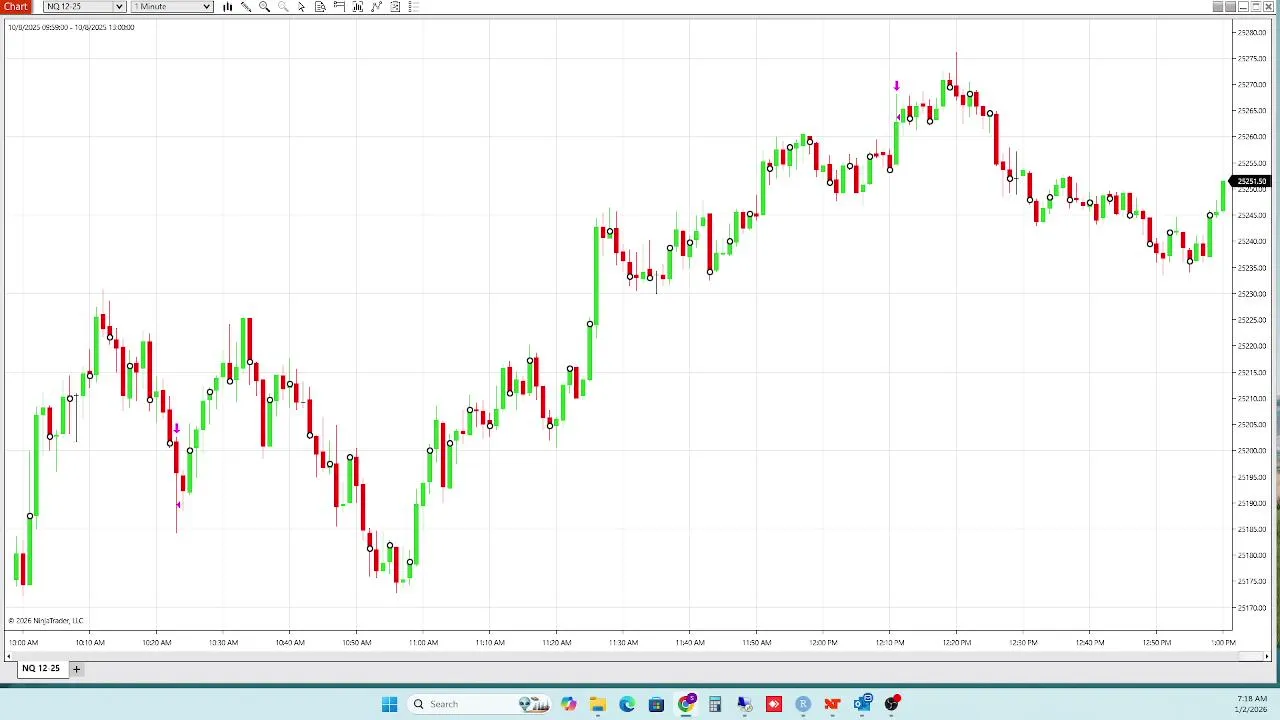Click the first gray window link button

[1218, 7]
